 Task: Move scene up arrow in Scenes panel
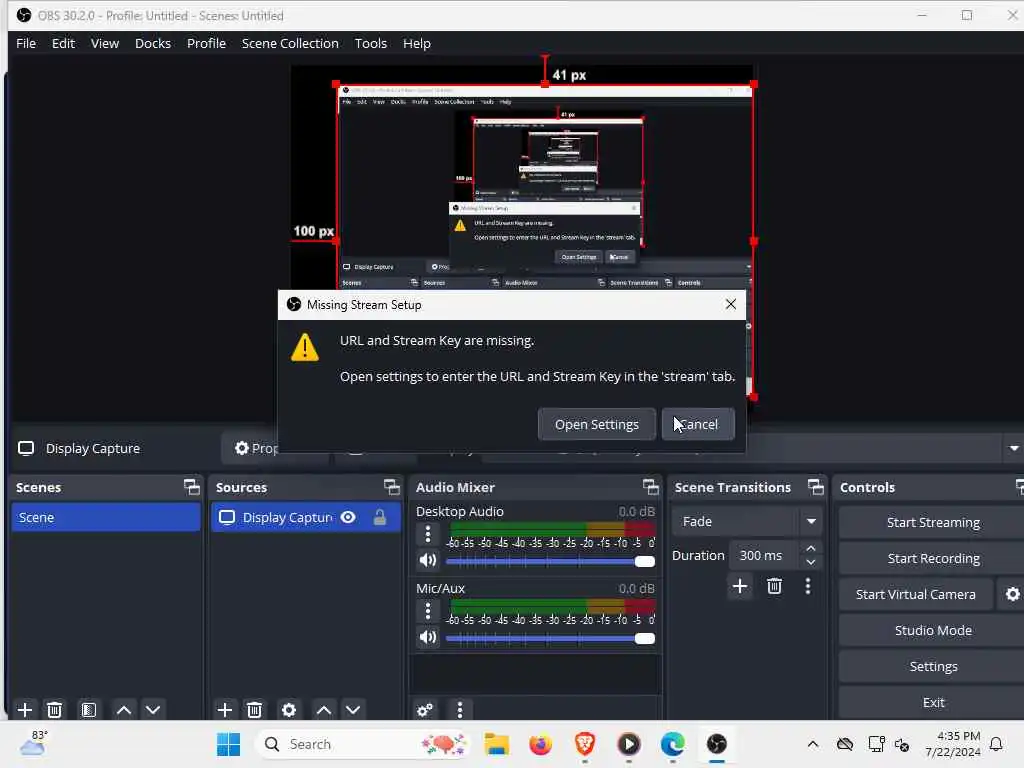coord(123,710)
